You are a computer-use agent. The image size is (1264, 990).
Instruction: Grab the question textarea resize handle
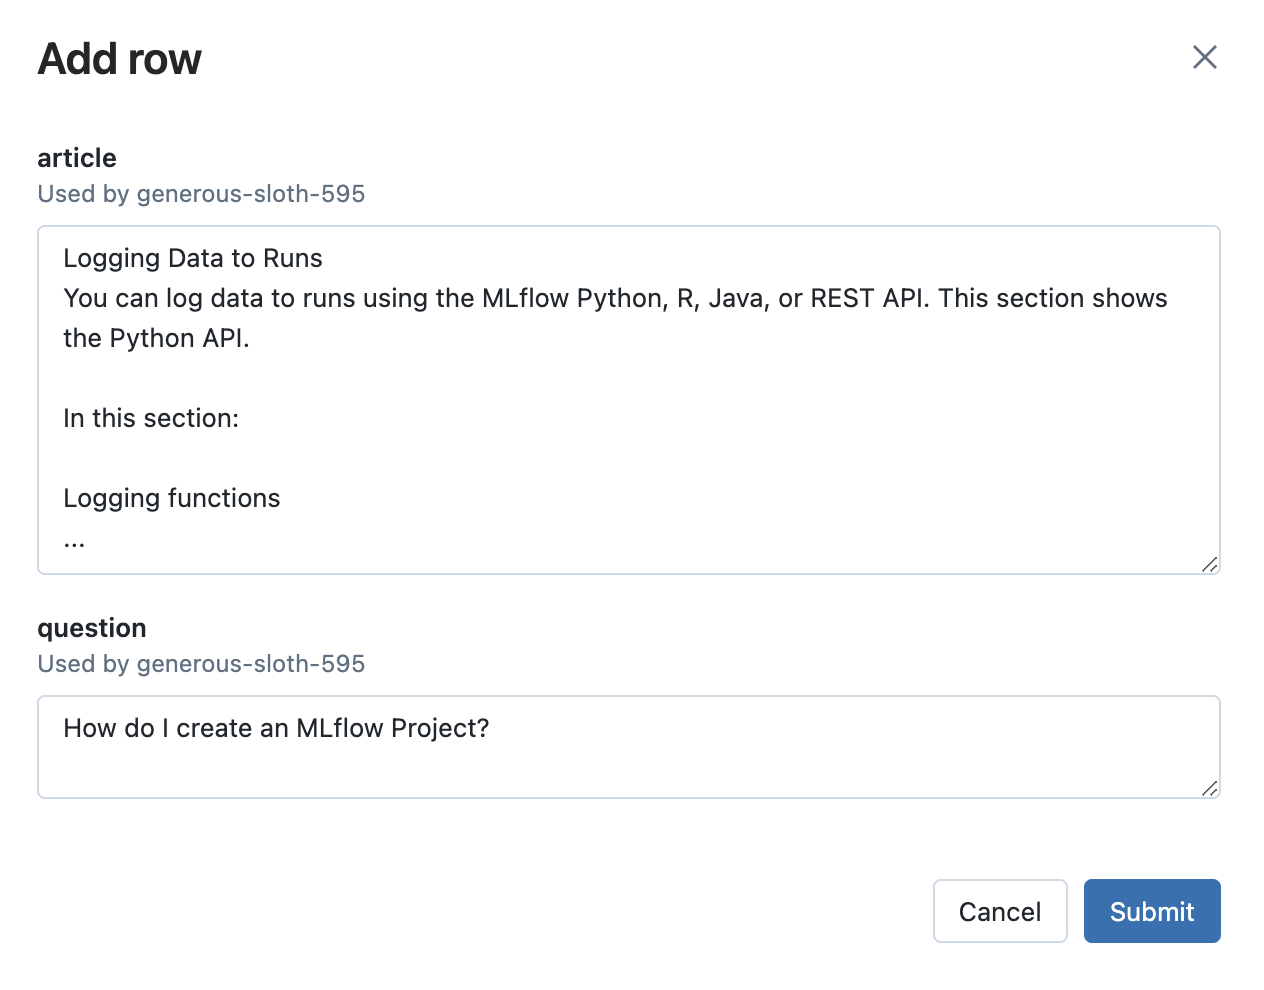click(1209, 788)
